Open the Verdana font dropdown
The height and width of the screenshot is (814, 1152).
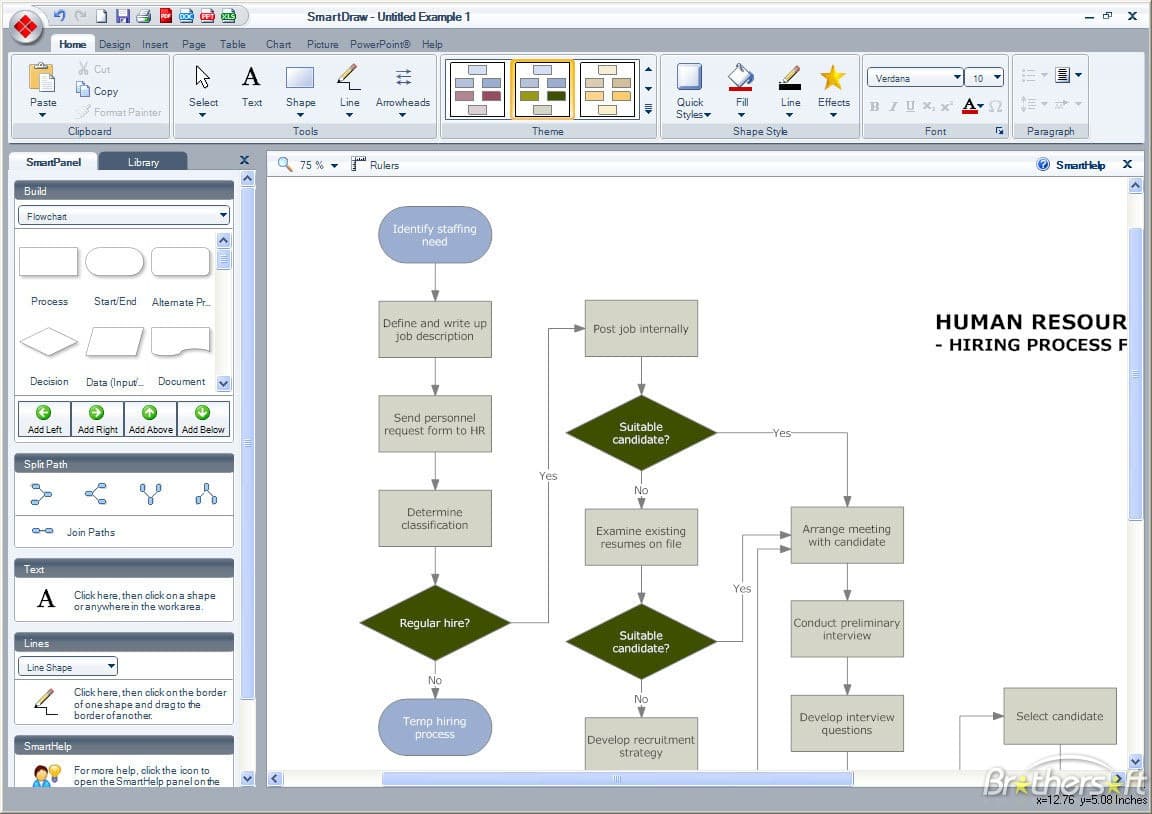(x=915, y=78)
